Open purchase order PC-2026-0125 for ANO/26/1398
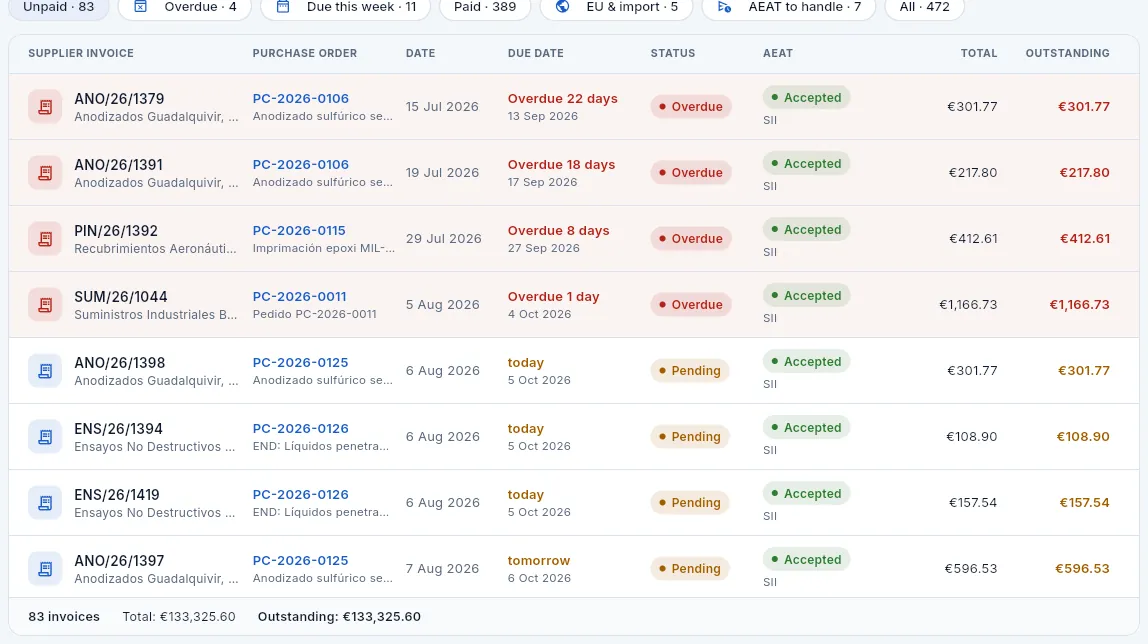 pos(300,362)
